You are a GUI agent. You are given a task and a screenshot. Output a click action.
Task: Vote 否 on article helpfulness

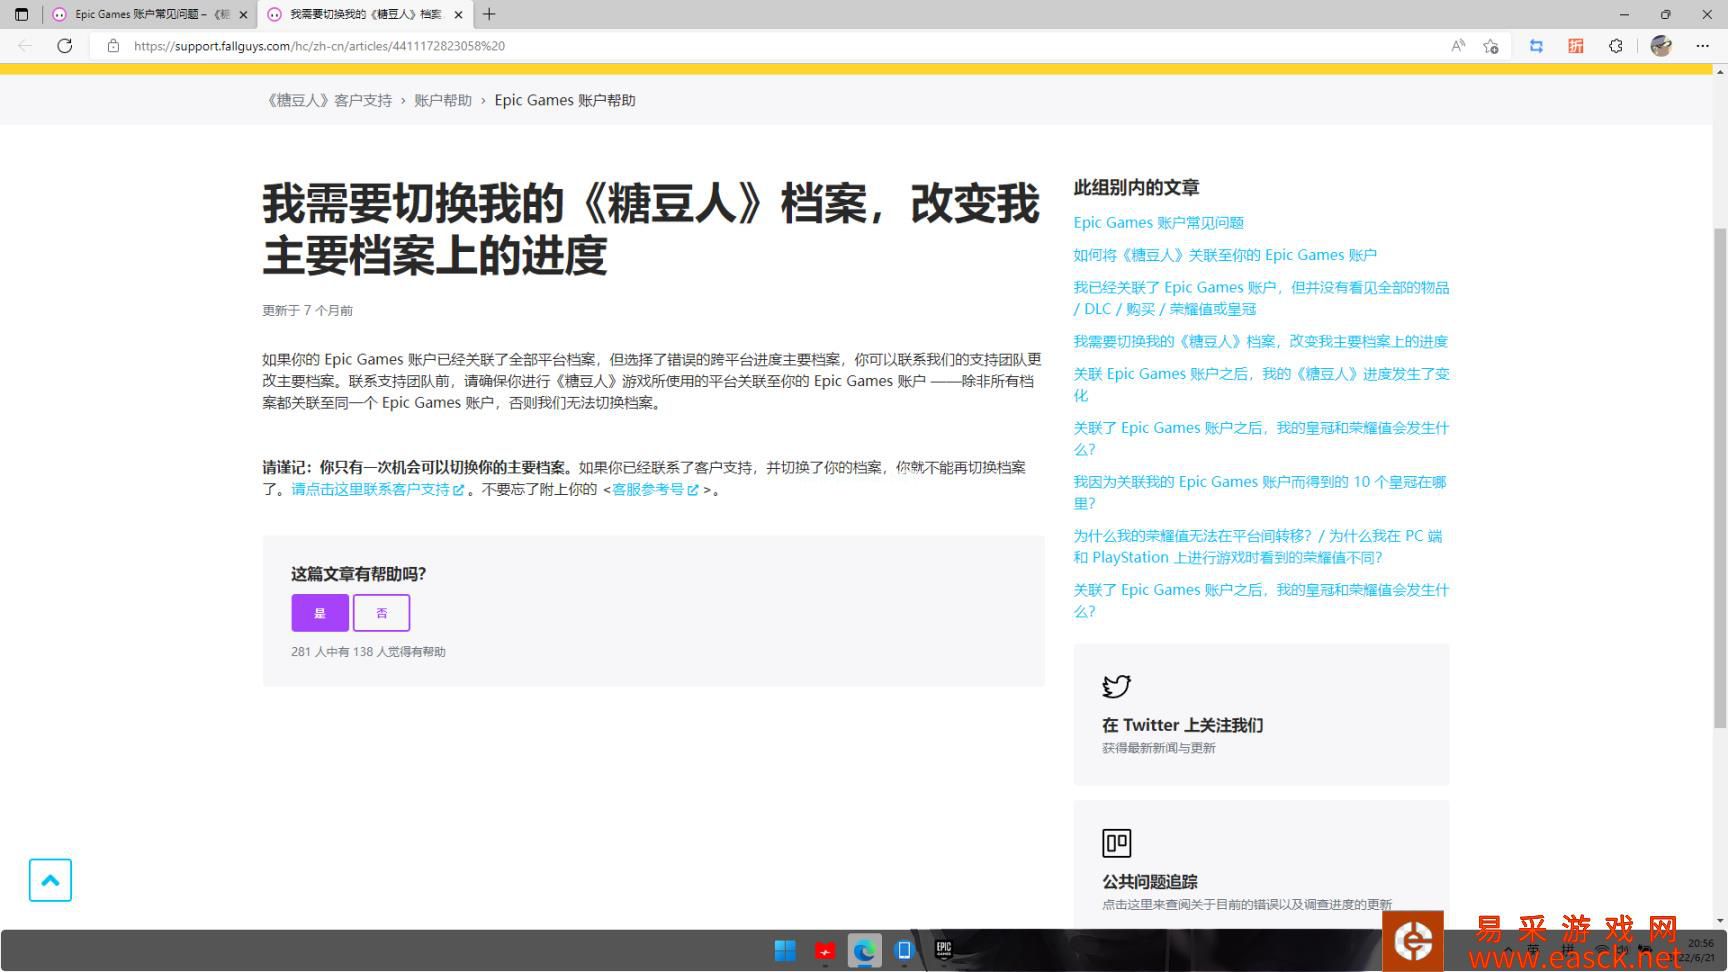click(381, 613)
